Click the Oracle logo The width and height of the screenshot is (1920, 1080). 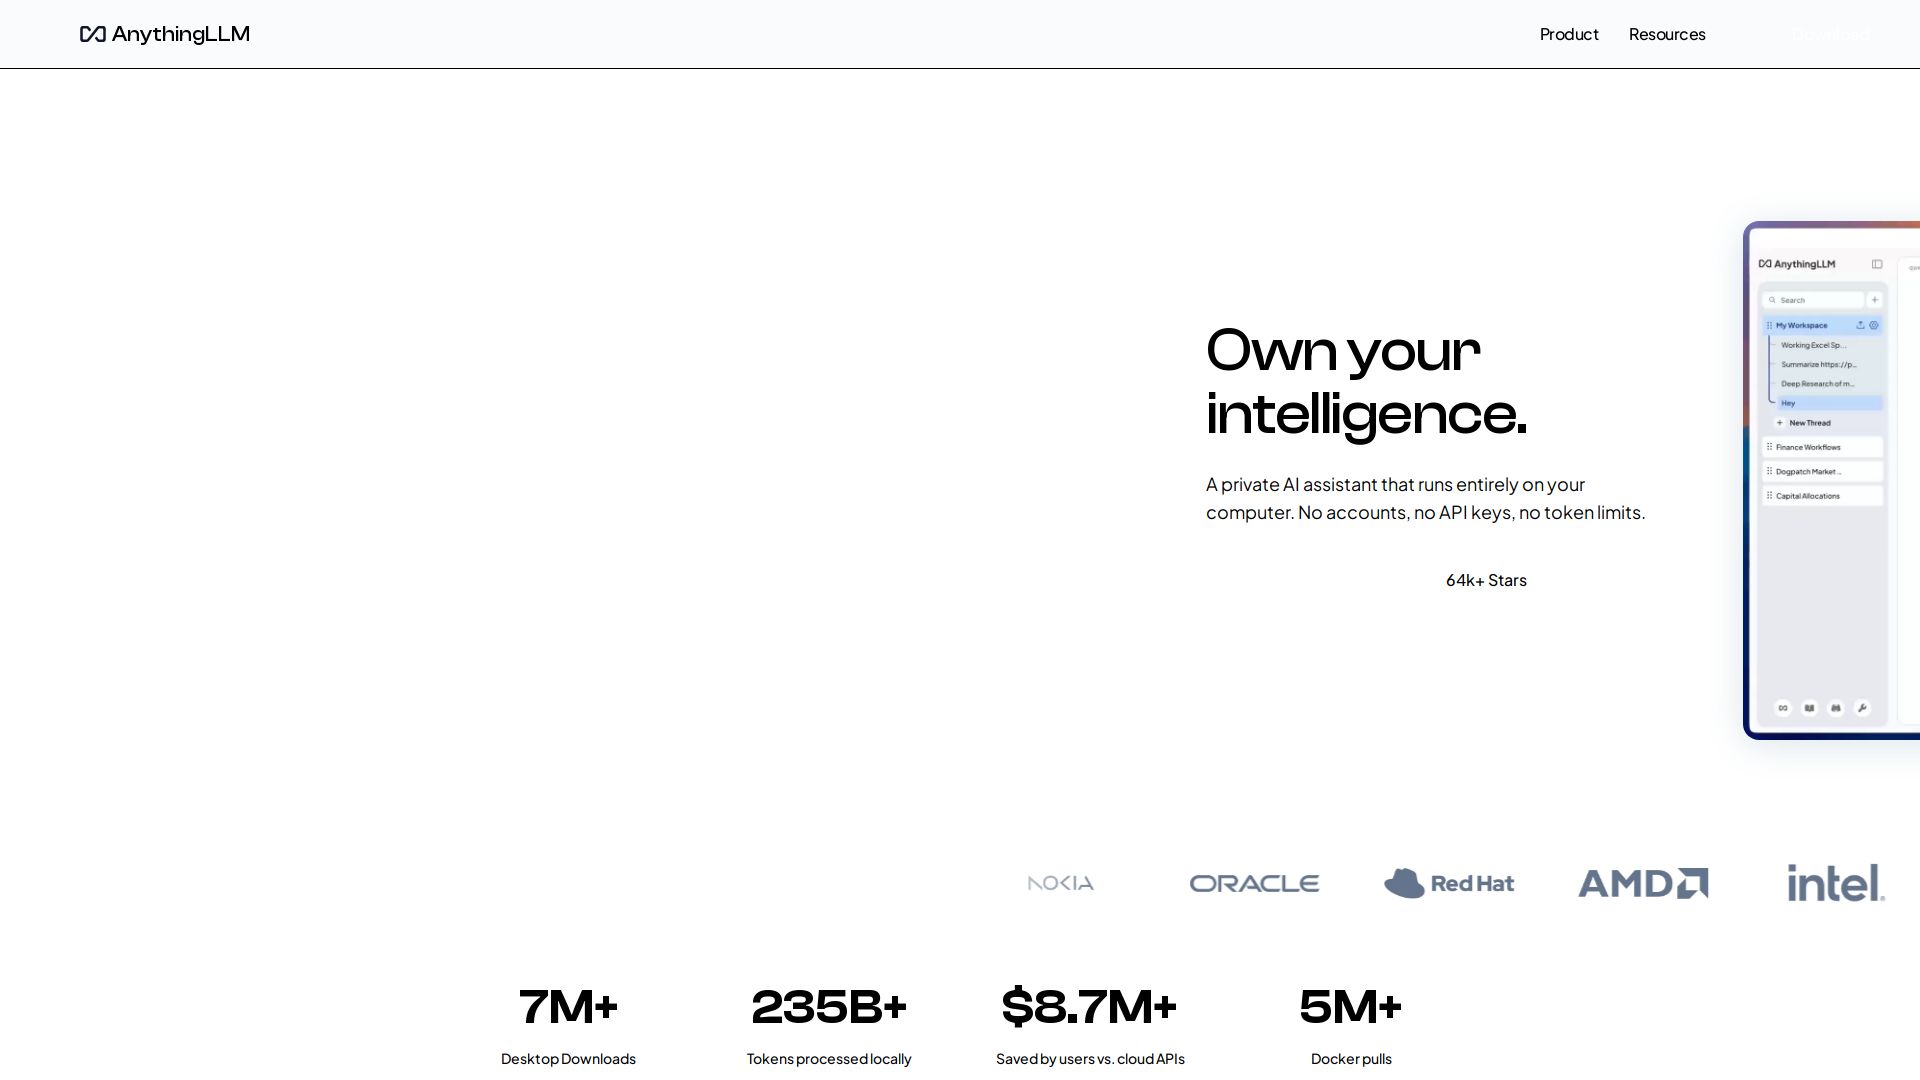pyautogui.click(x=1254, y=883)
